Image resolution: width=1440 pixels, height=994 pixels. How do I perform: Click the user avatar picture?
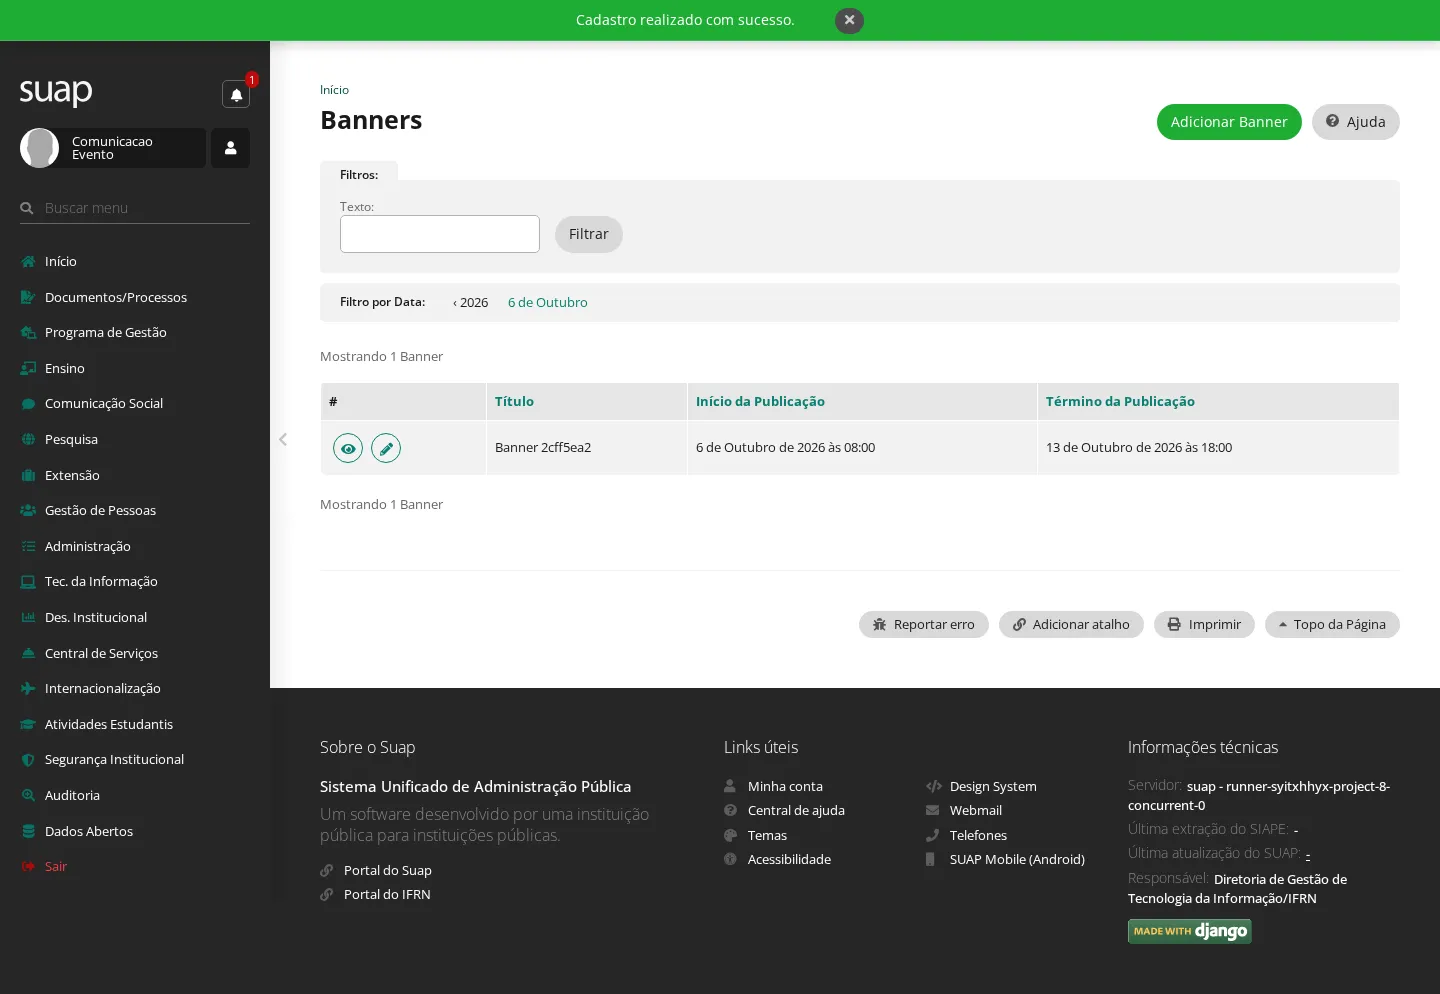tap(40, 148)
